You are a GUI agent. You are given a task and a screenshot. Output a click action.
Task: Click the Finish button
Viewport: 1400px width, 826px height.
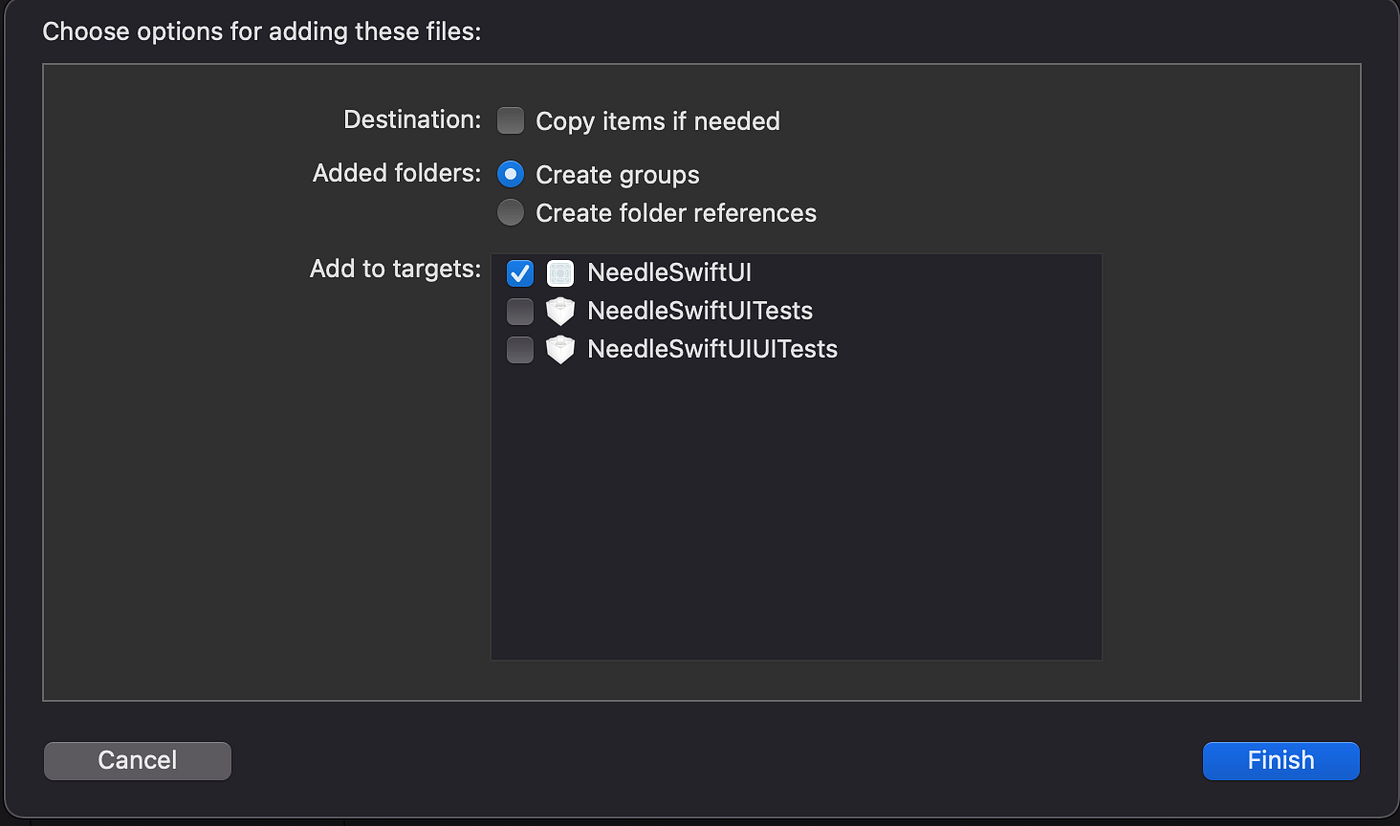tap(1281, 760)
